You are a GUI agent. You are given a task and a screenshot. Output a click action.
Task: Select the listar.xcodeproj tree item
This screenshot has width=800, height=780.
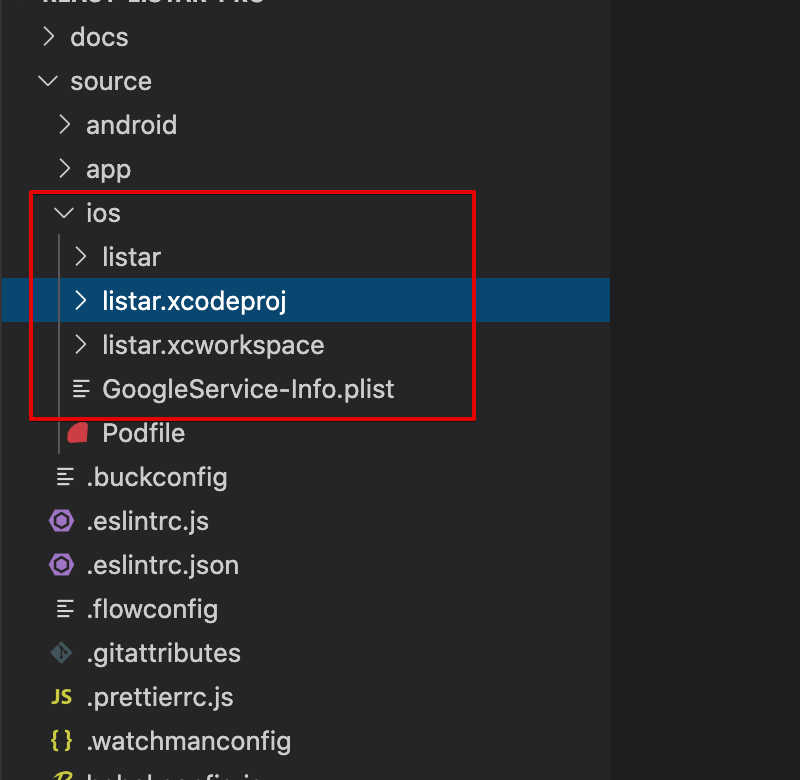pyautogui.click(x=306, y=300)
